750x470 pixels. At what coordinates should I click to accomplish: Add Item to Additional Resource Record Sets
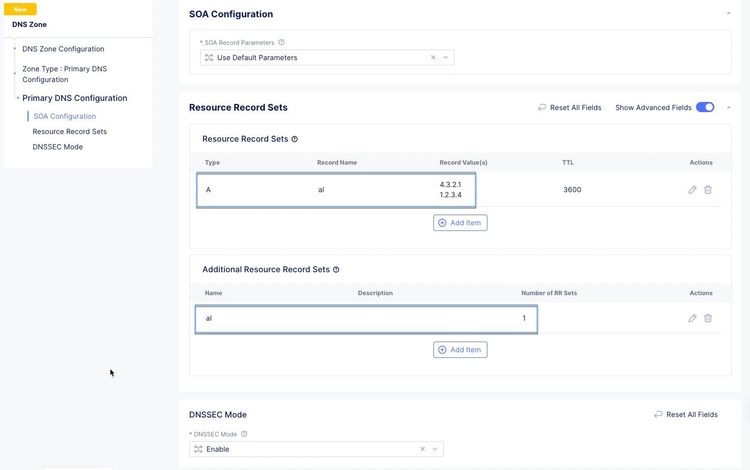tap(460, 350)
